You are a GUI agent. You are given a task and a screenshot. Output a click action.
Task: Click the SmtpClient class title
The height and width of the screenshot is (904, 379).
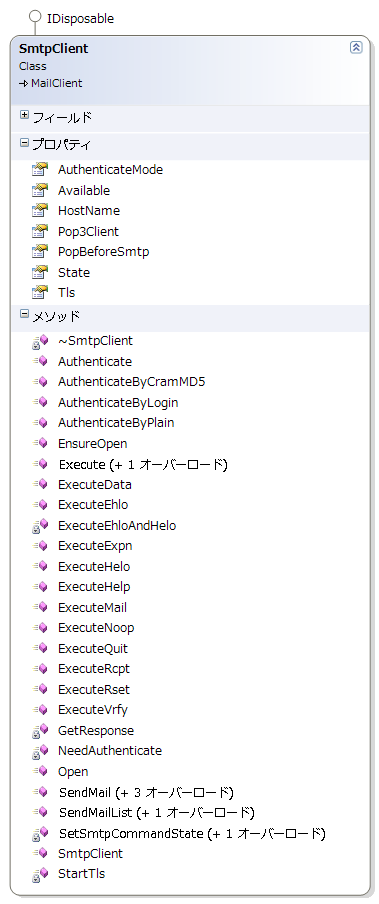(x=53, y=49)
